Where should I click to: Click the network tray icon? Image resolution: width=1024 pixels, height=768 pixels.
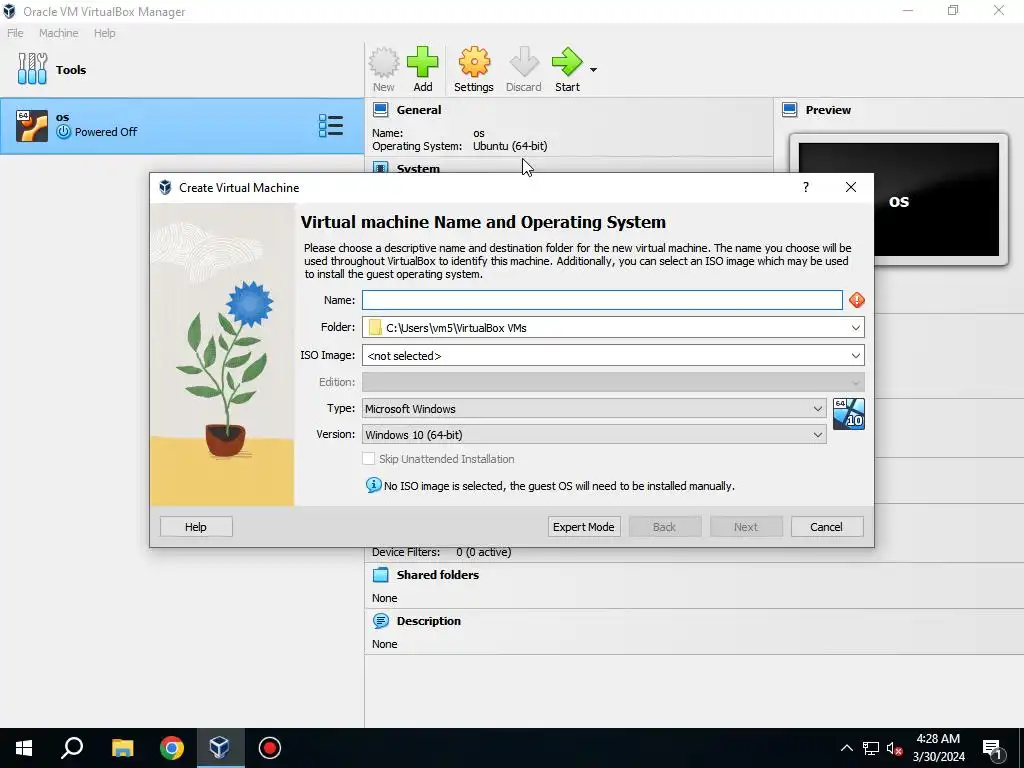(871, 748)
